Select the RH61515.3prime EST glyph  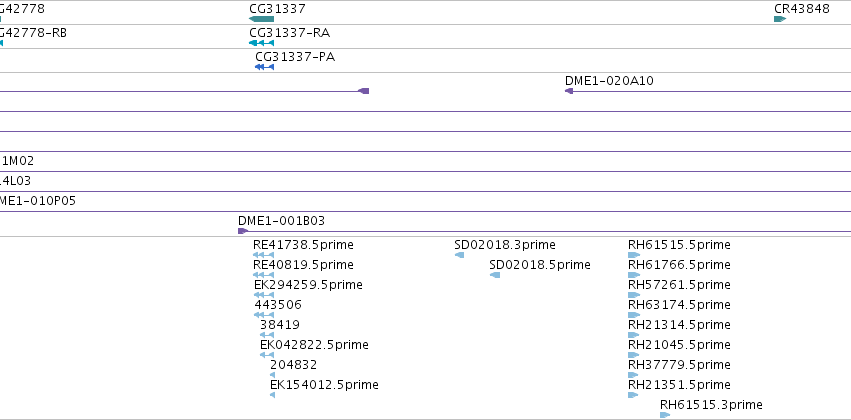coord(665,415)
